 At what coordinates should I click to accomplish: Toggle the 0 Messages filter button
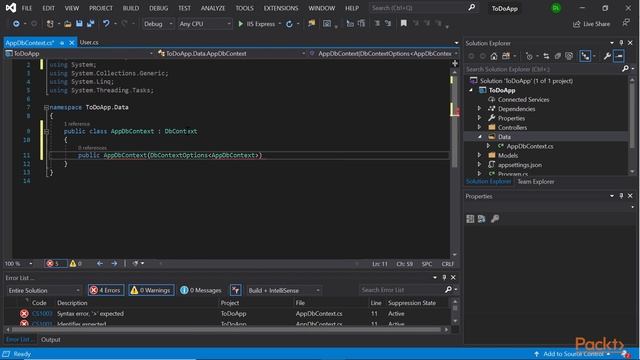coord(200,290)
